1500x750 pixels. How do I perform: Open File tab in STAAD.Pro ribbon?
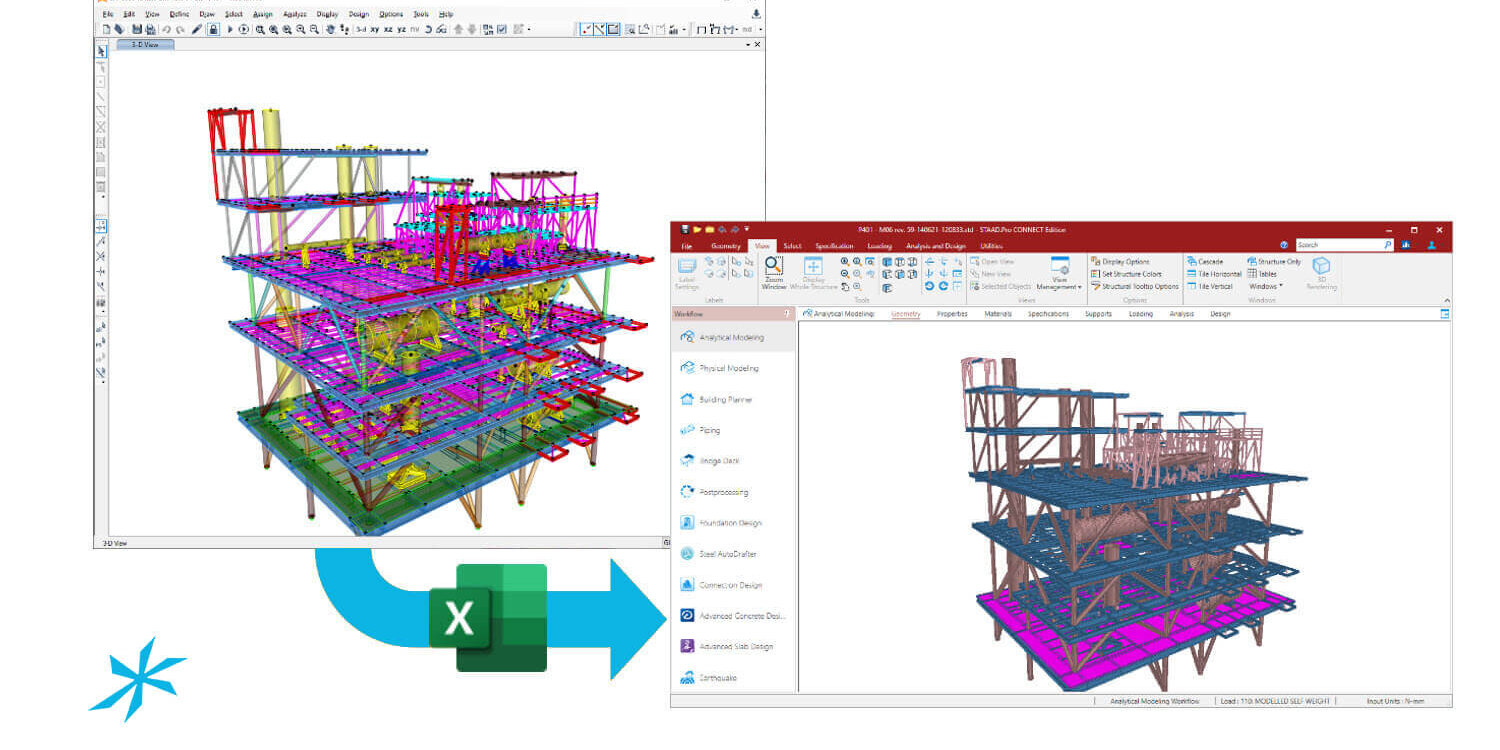tap(687, 245)
